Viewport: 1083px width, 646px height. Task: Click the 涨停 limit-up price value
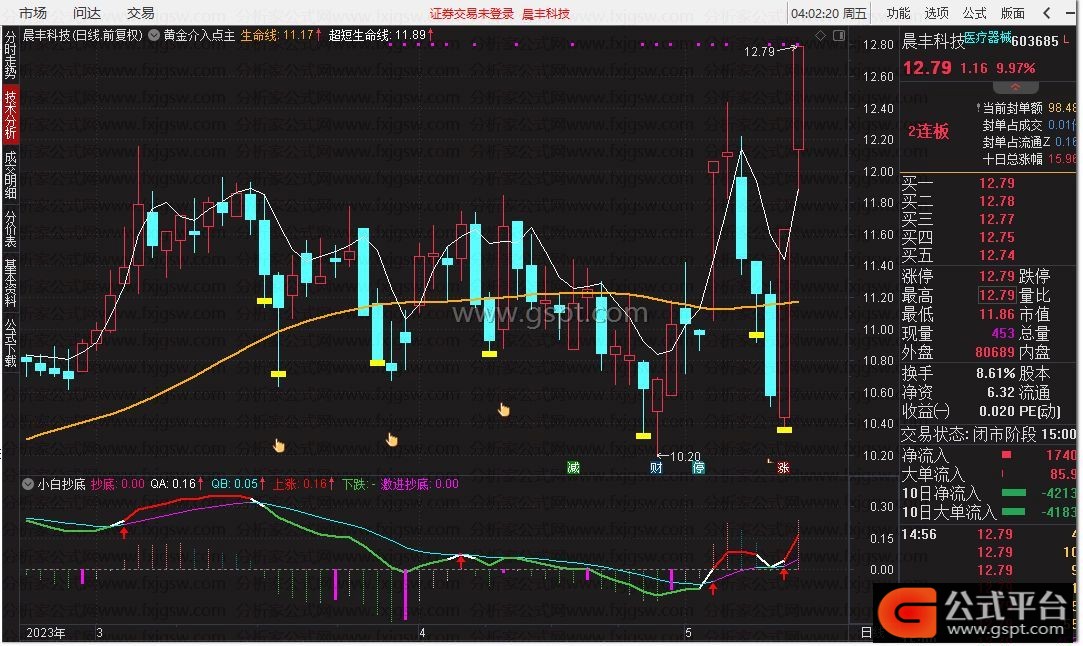[x=997, y=276]
